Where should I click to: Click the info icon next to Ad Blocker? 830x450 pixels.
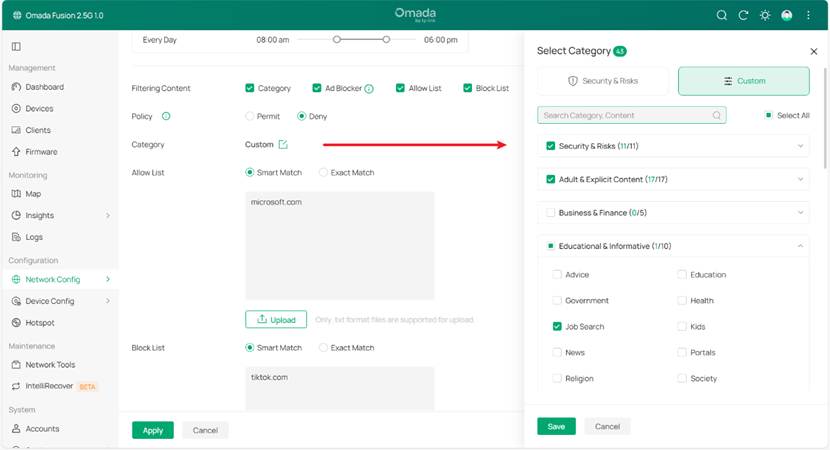[369, 89]
